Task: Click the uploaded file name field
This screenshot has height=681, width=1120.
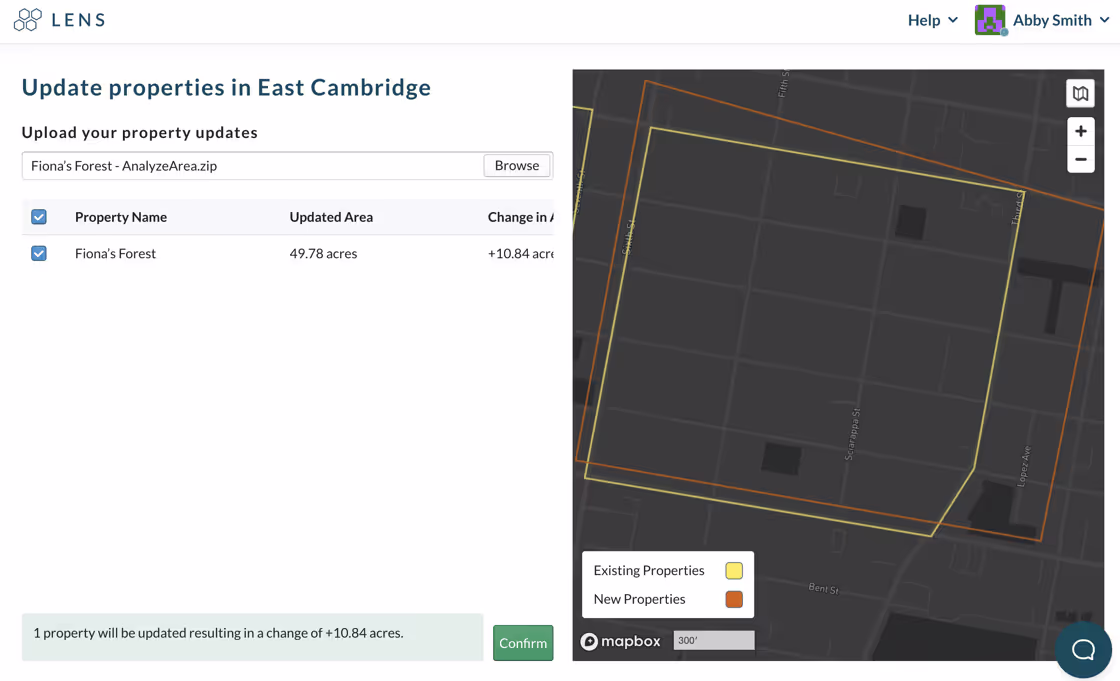Action: 253,166
